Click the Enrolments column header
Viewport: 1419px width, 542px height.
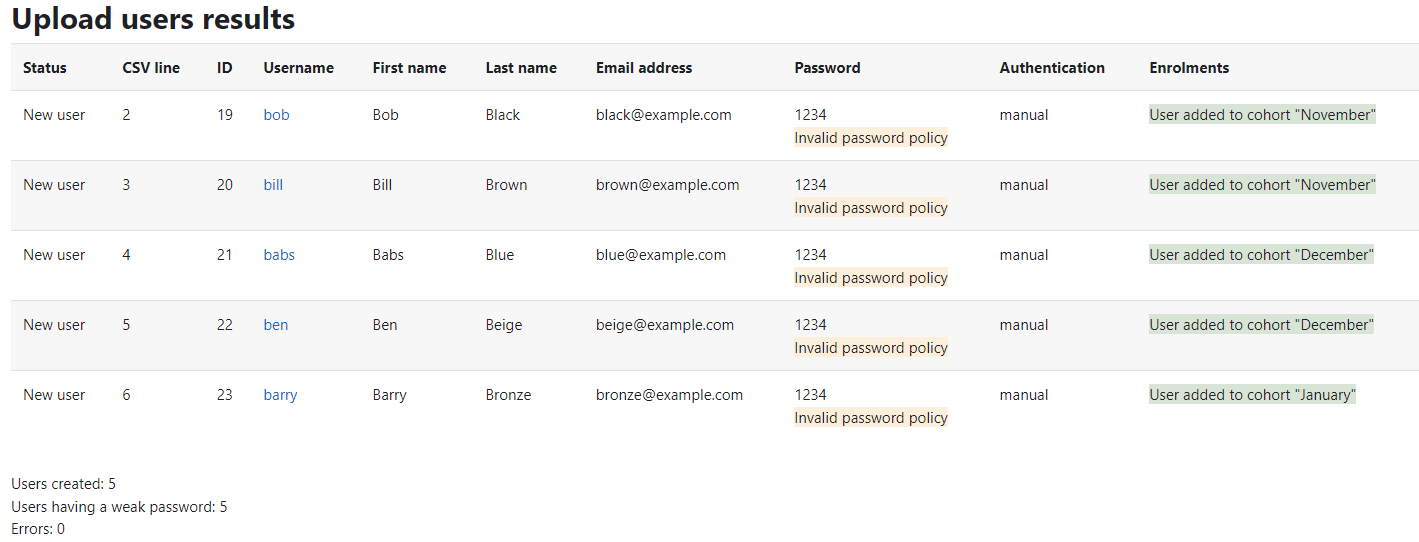click(1189, 68)
